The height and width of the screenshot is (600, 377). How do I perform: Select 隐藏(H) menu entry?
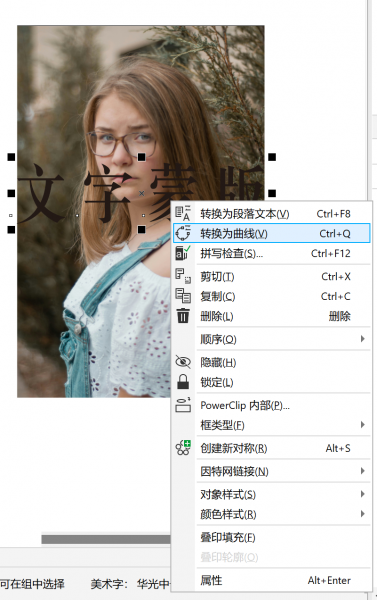coord(272,362)
